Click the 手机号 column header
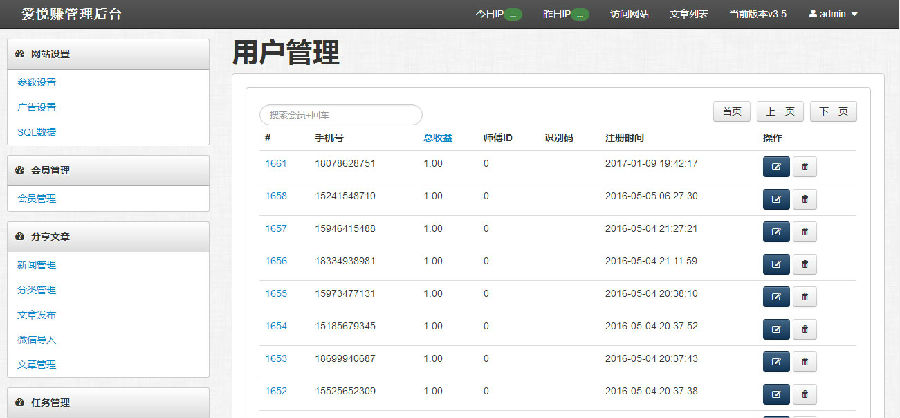 [329, 138]
